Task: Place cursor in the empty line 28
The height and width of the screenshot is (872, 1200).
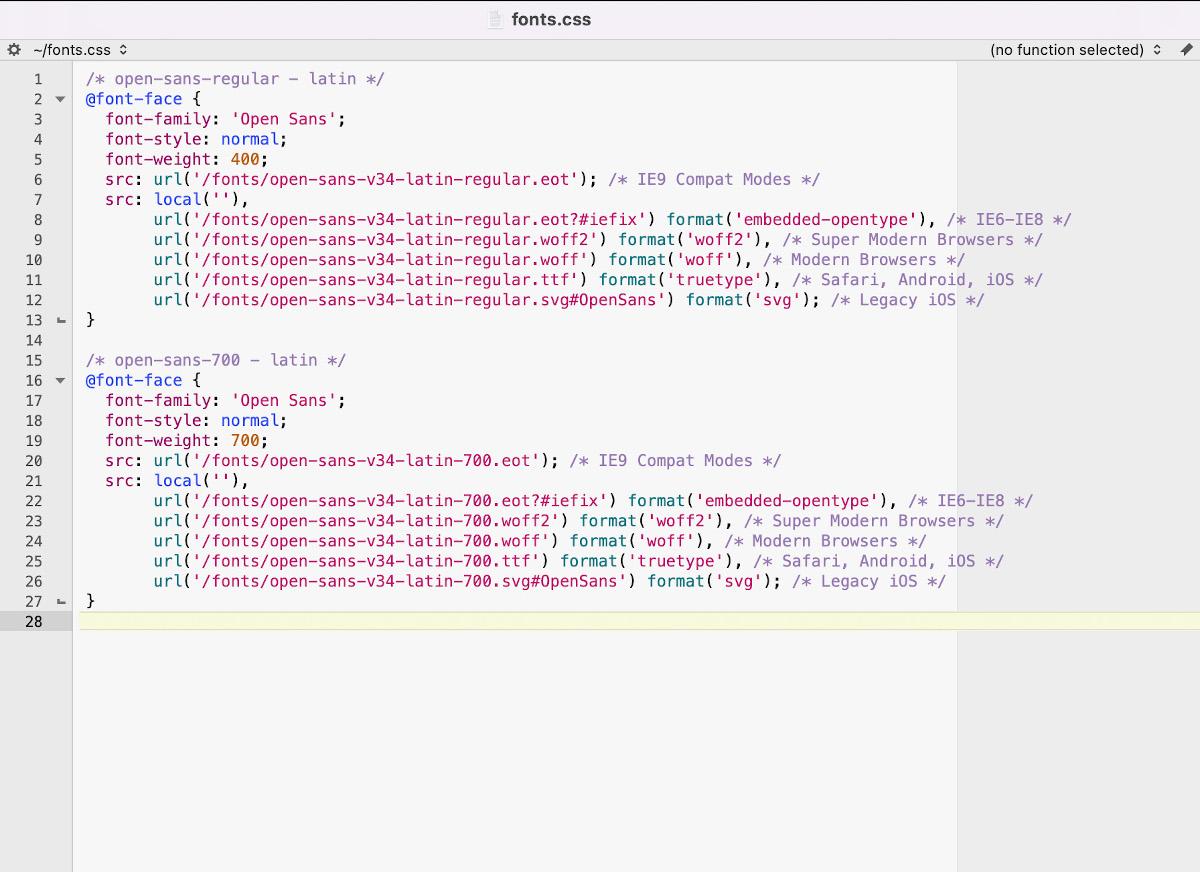Action: pos(500,621)
